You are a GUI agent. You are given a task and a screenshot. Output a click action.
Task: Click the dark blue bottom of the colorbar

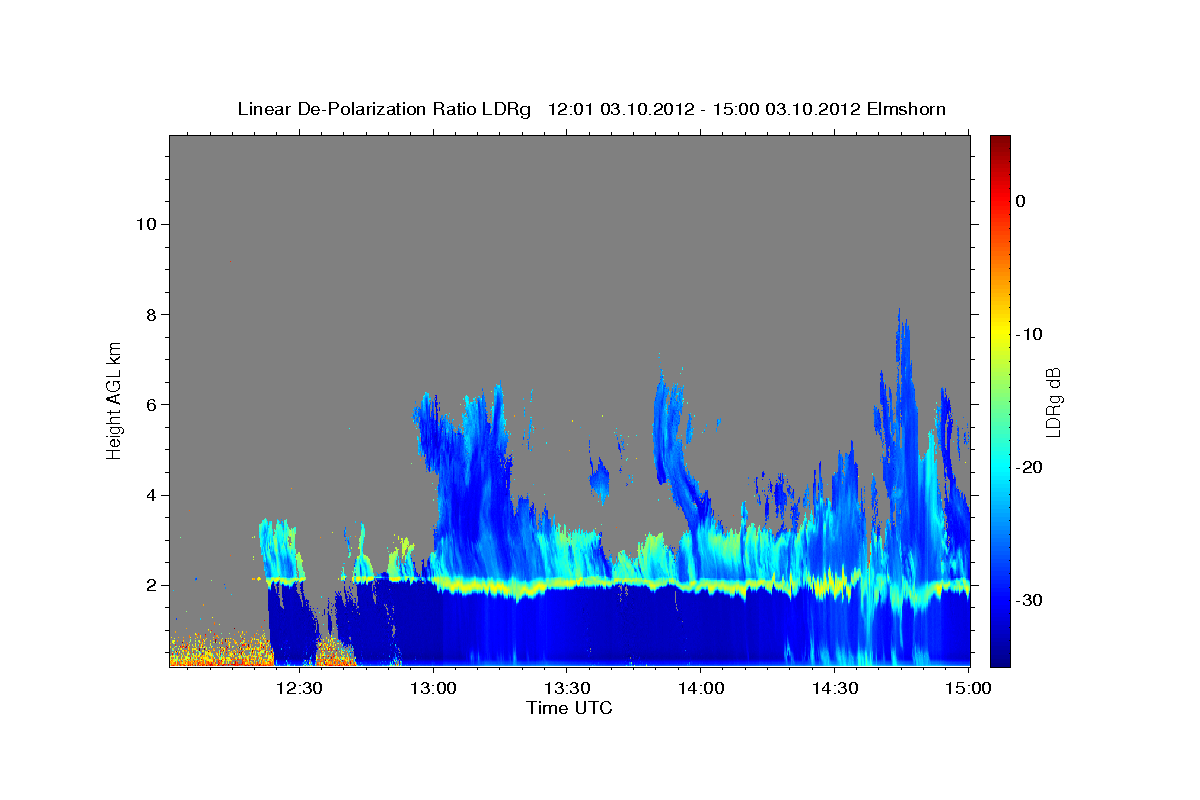pyautogui.click(x=1000, y=655)
